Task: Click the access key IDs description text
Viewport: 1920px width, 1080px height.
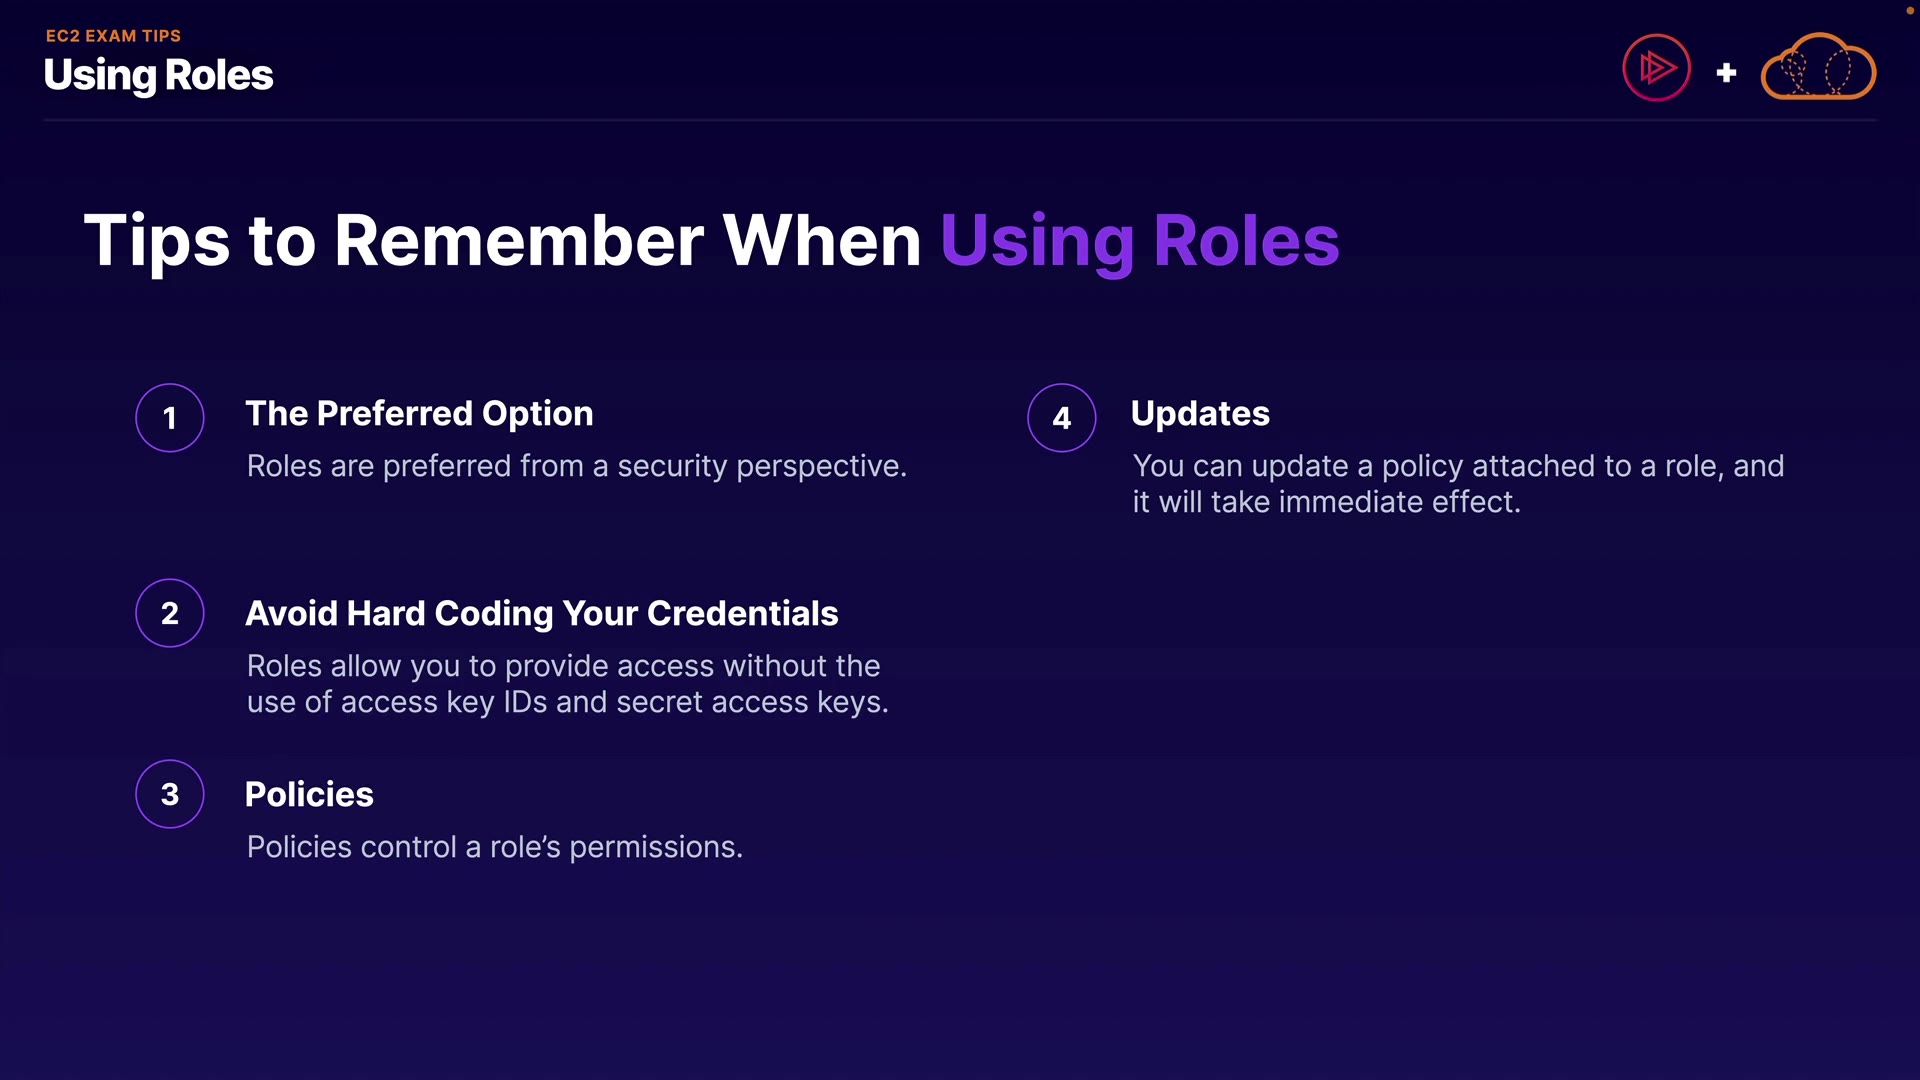Action: point(567,684)
